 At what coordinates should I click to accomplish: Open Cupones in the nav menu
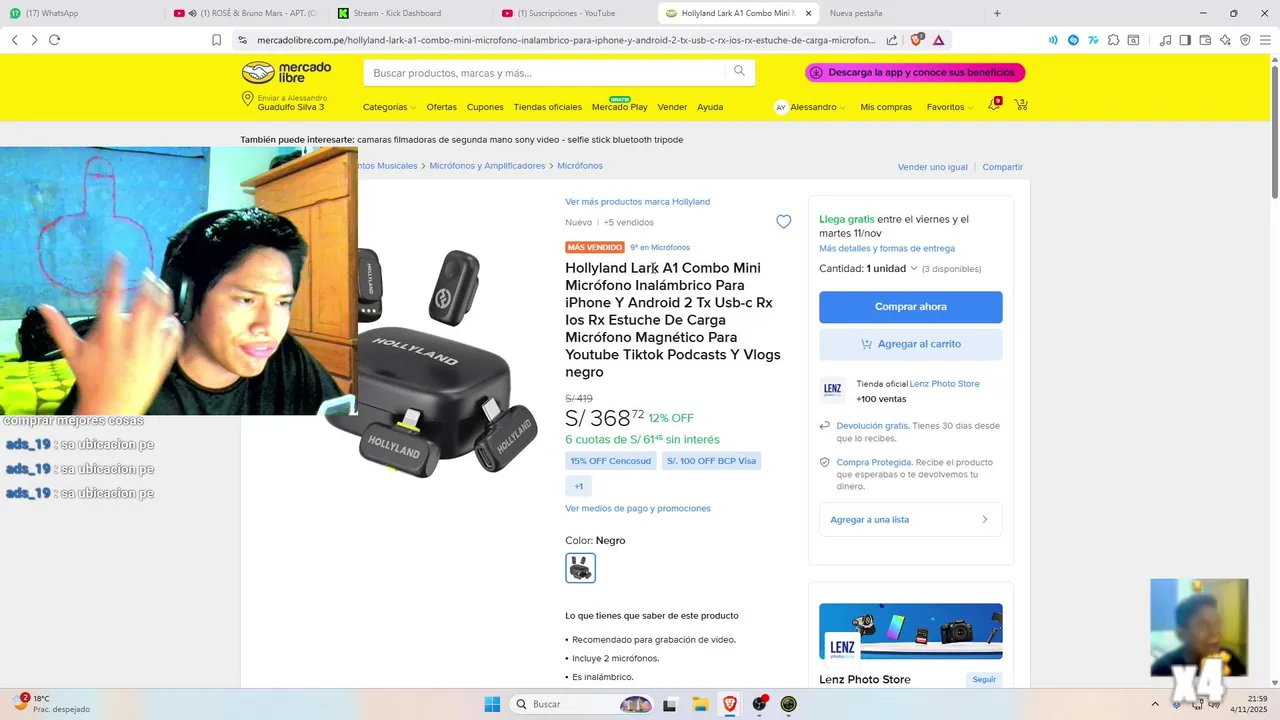(485, 107)
